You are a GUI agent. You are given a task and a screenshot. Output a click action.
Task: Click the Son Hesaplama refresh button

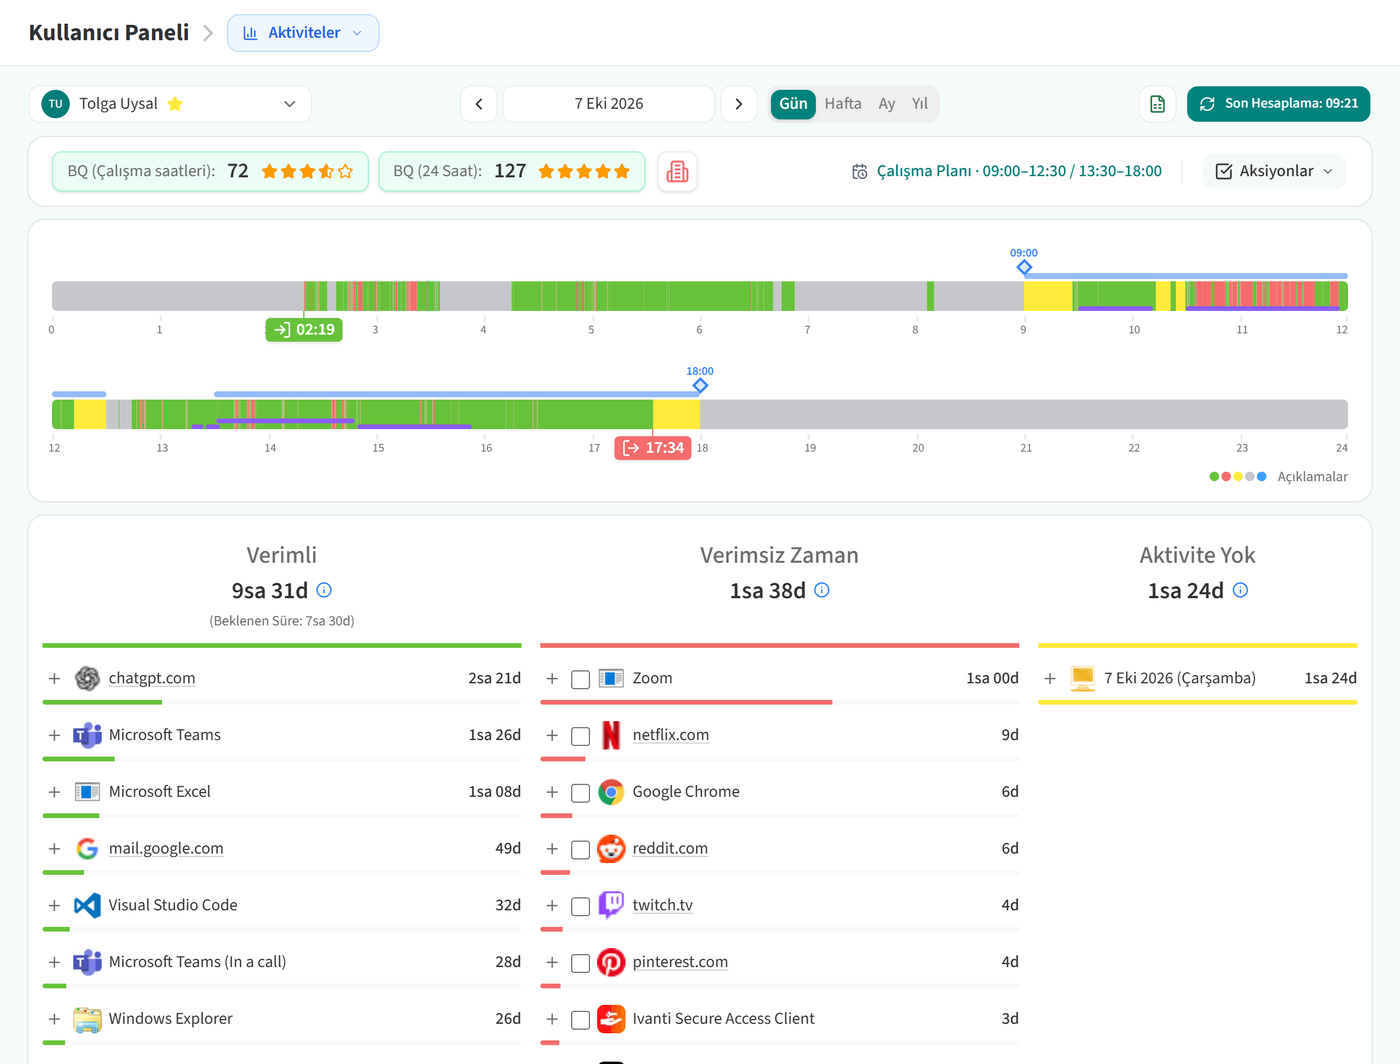point(1278,104)
